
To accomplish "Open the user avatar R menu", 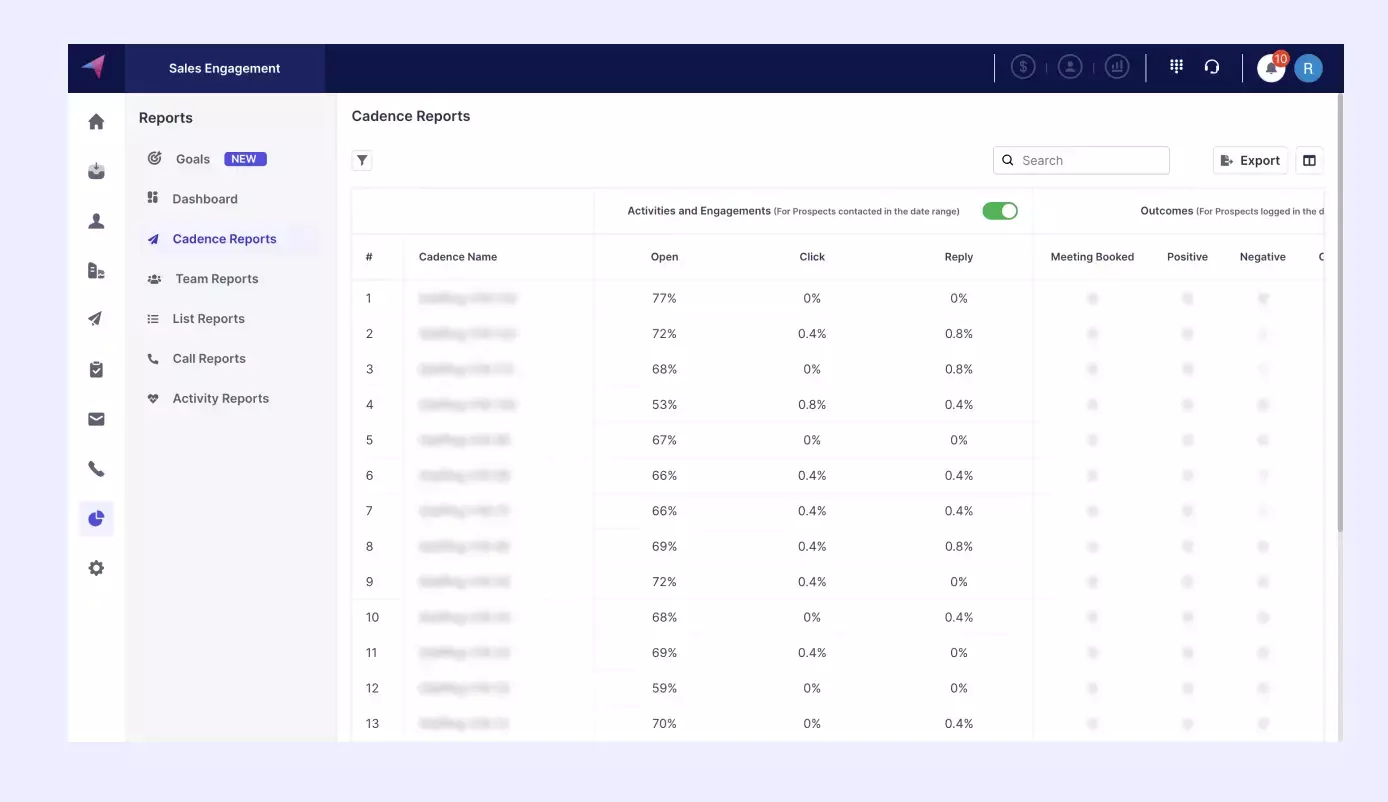I will (1308, 68).
